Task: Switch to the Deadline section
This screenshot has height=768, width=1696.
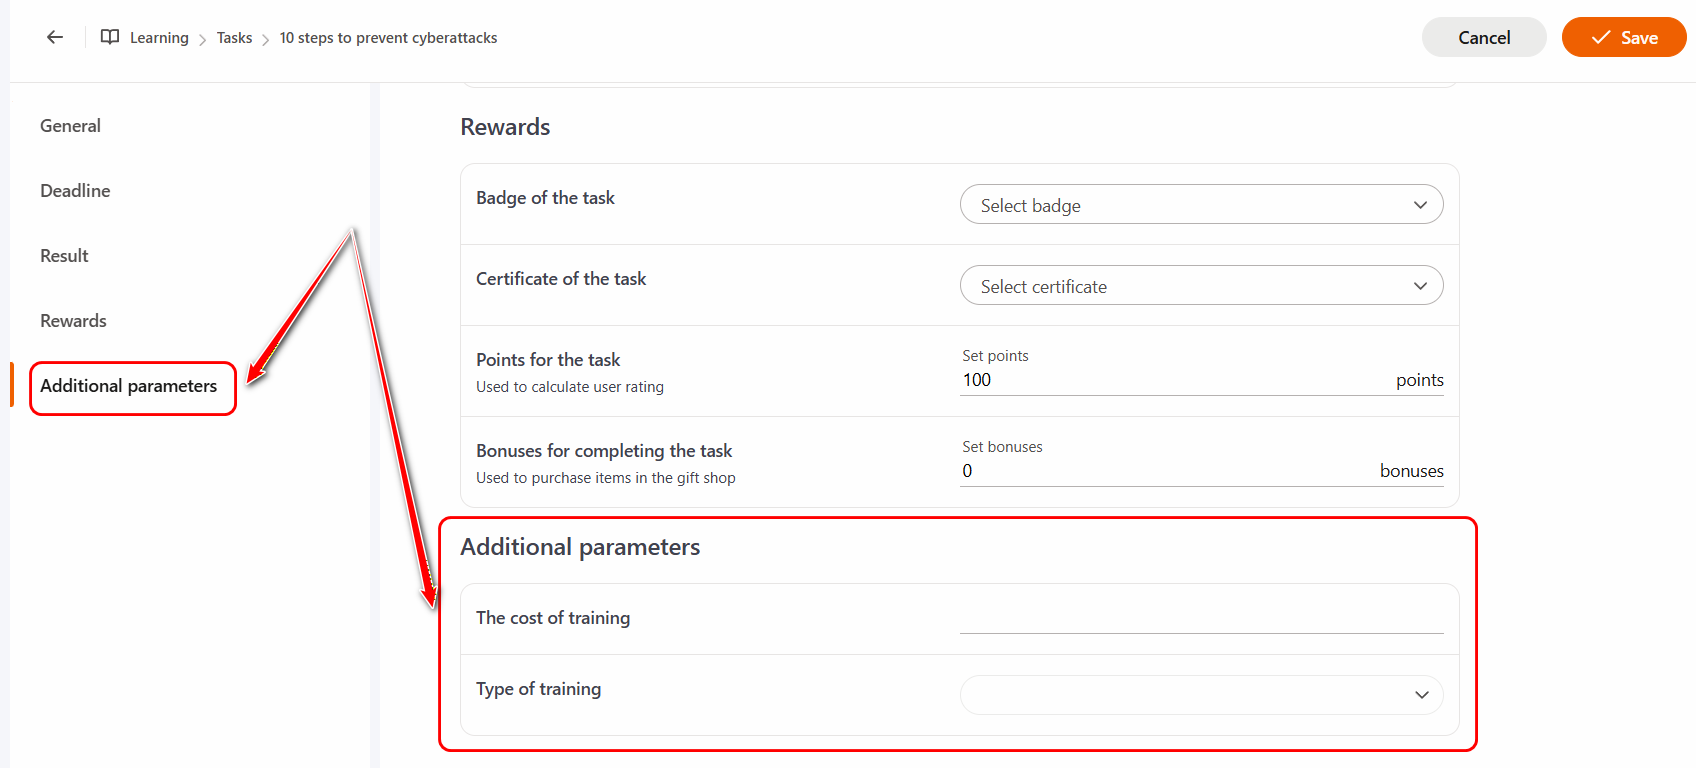Action: tap(75, 191)
